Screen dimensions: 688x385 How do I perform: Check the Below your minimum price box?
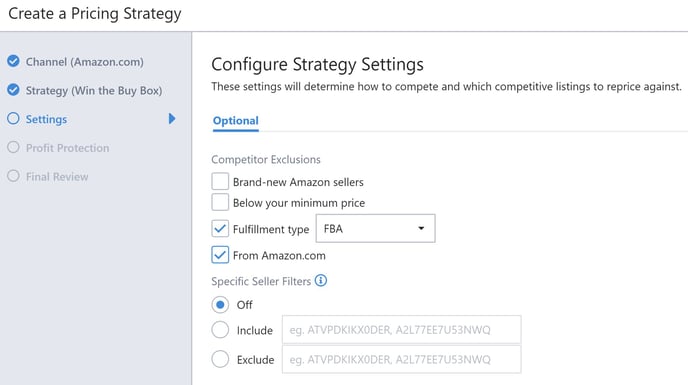tap(220, 202)
